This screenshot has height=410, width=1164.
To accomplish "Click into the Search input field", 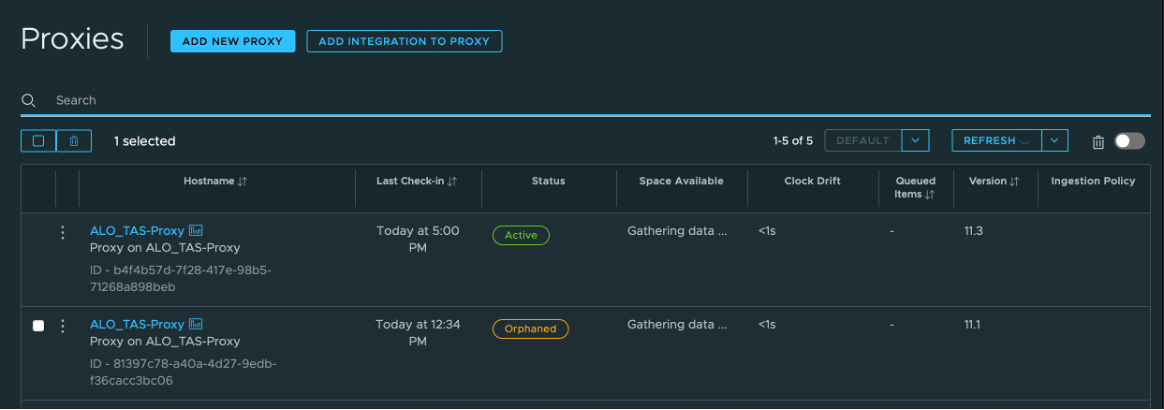I will tap(400, 100).
